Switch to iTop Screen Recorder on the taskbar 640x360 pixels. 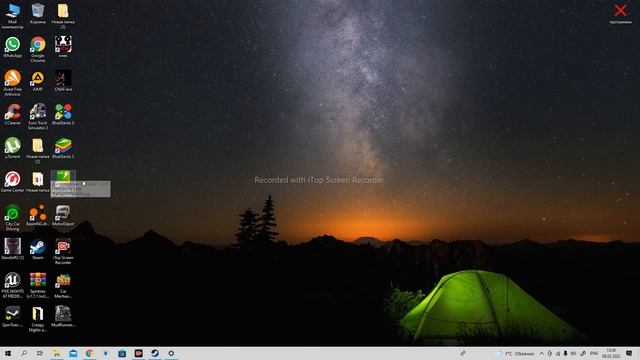pos(138,353)
